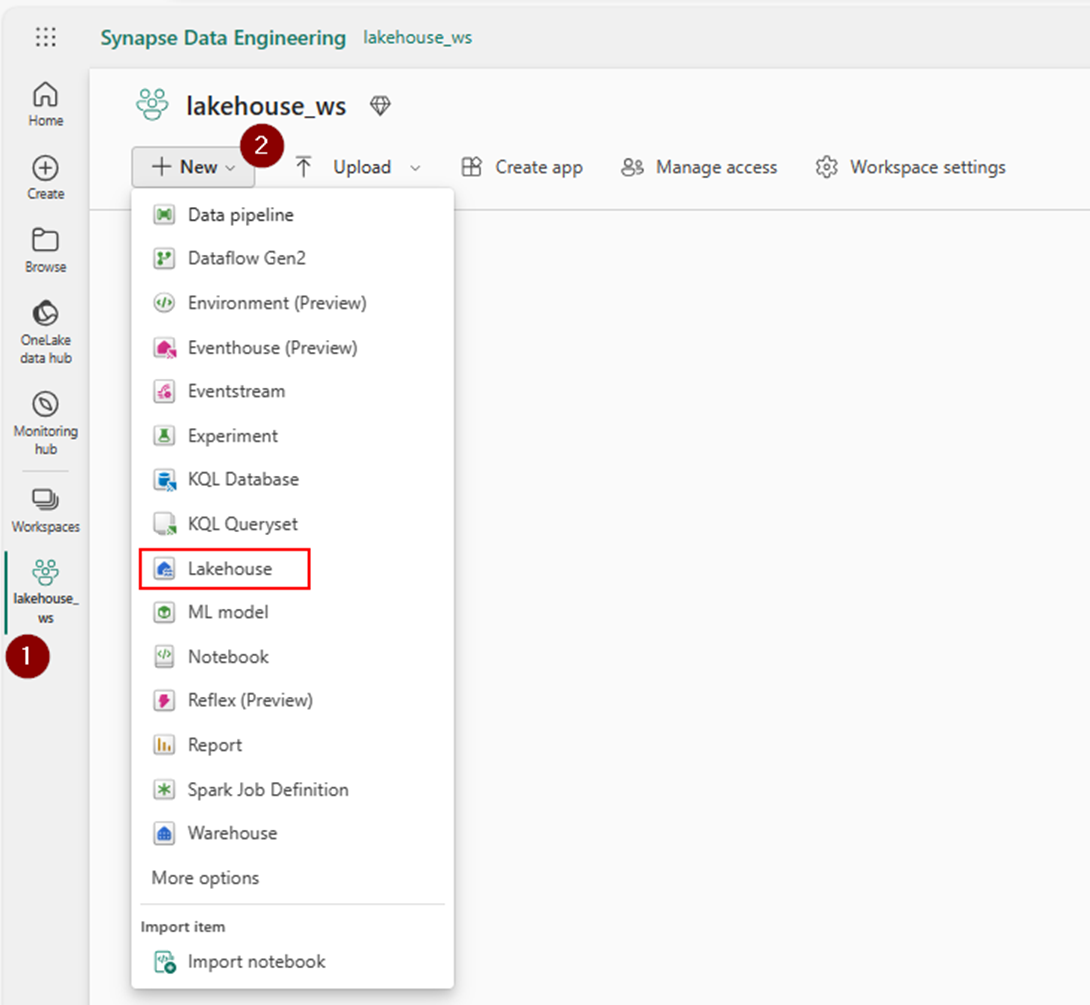Pick KQL Database from the list
Image resolution: width=1090 pixels, height=1005 pixels.
click(293, 480)
